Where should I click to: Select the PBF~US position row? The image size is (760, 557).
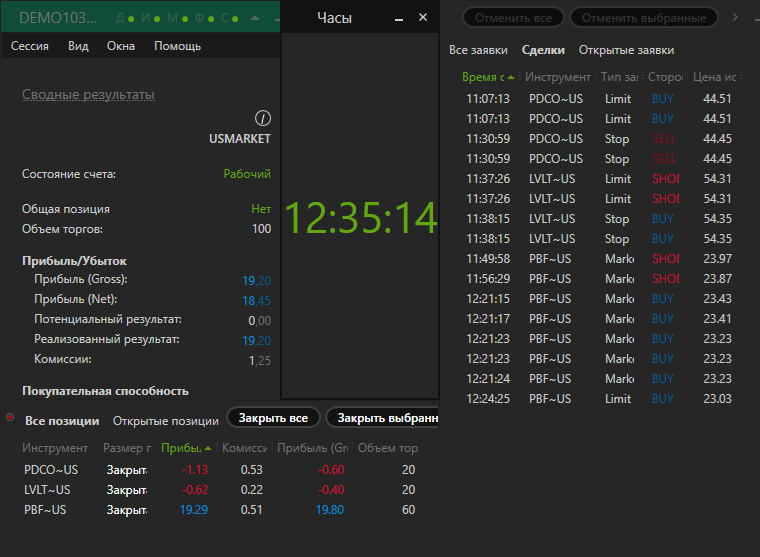coord(220,509)
